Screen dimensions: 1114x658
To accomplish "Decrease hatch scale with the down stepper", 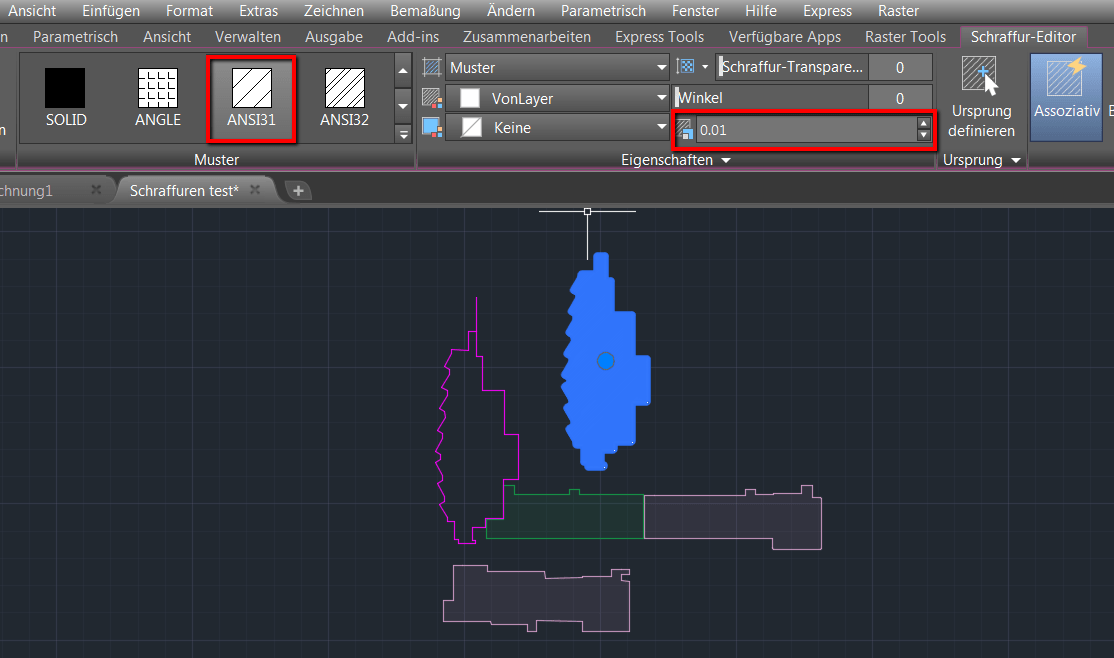I will coord(924,135).
